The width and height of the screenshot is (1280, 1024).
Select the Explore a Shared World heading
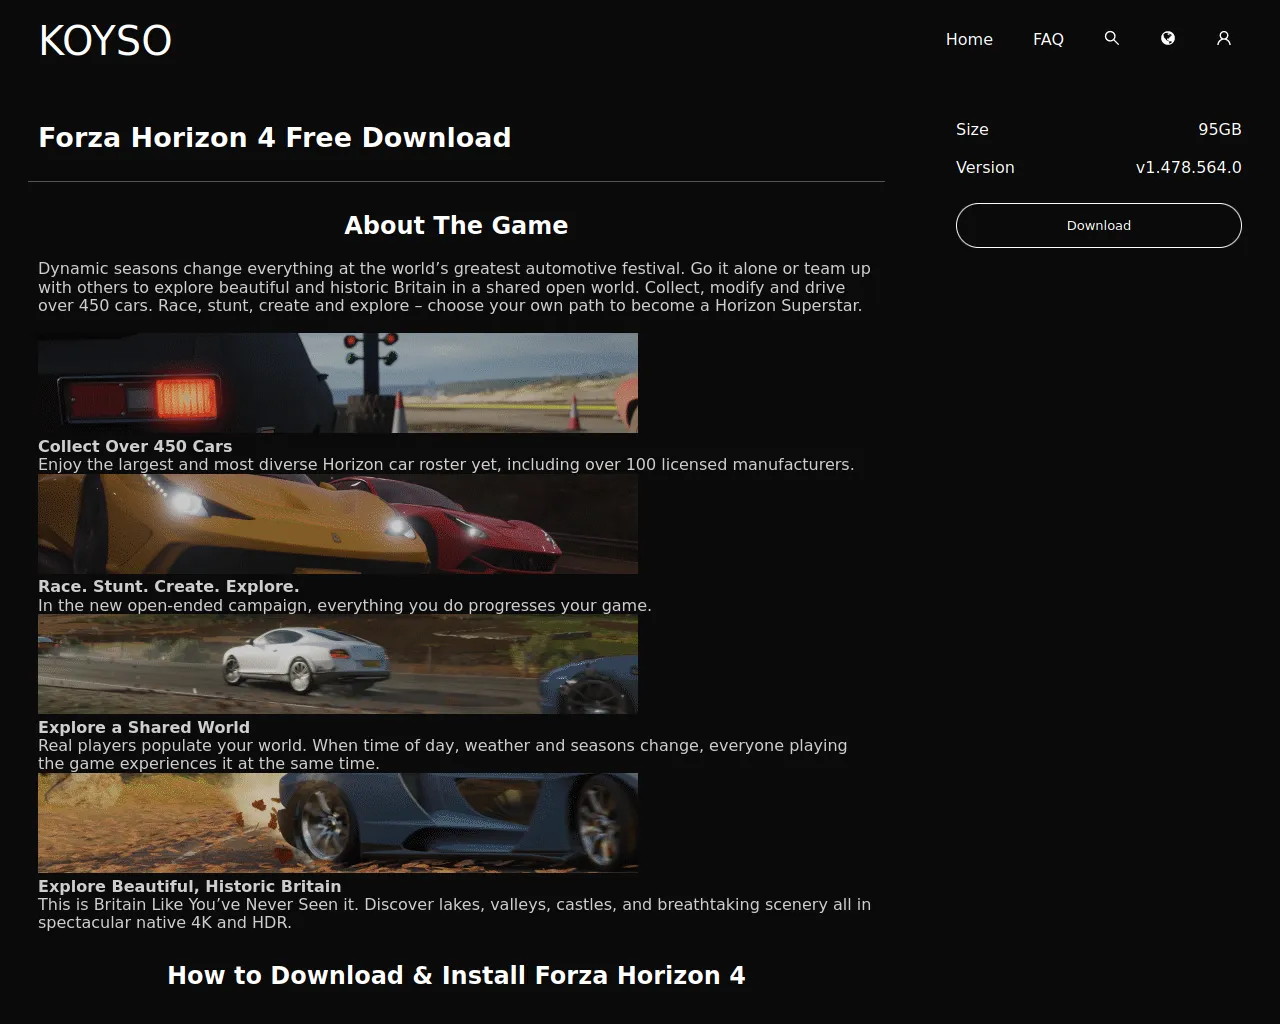pos(144,727)
